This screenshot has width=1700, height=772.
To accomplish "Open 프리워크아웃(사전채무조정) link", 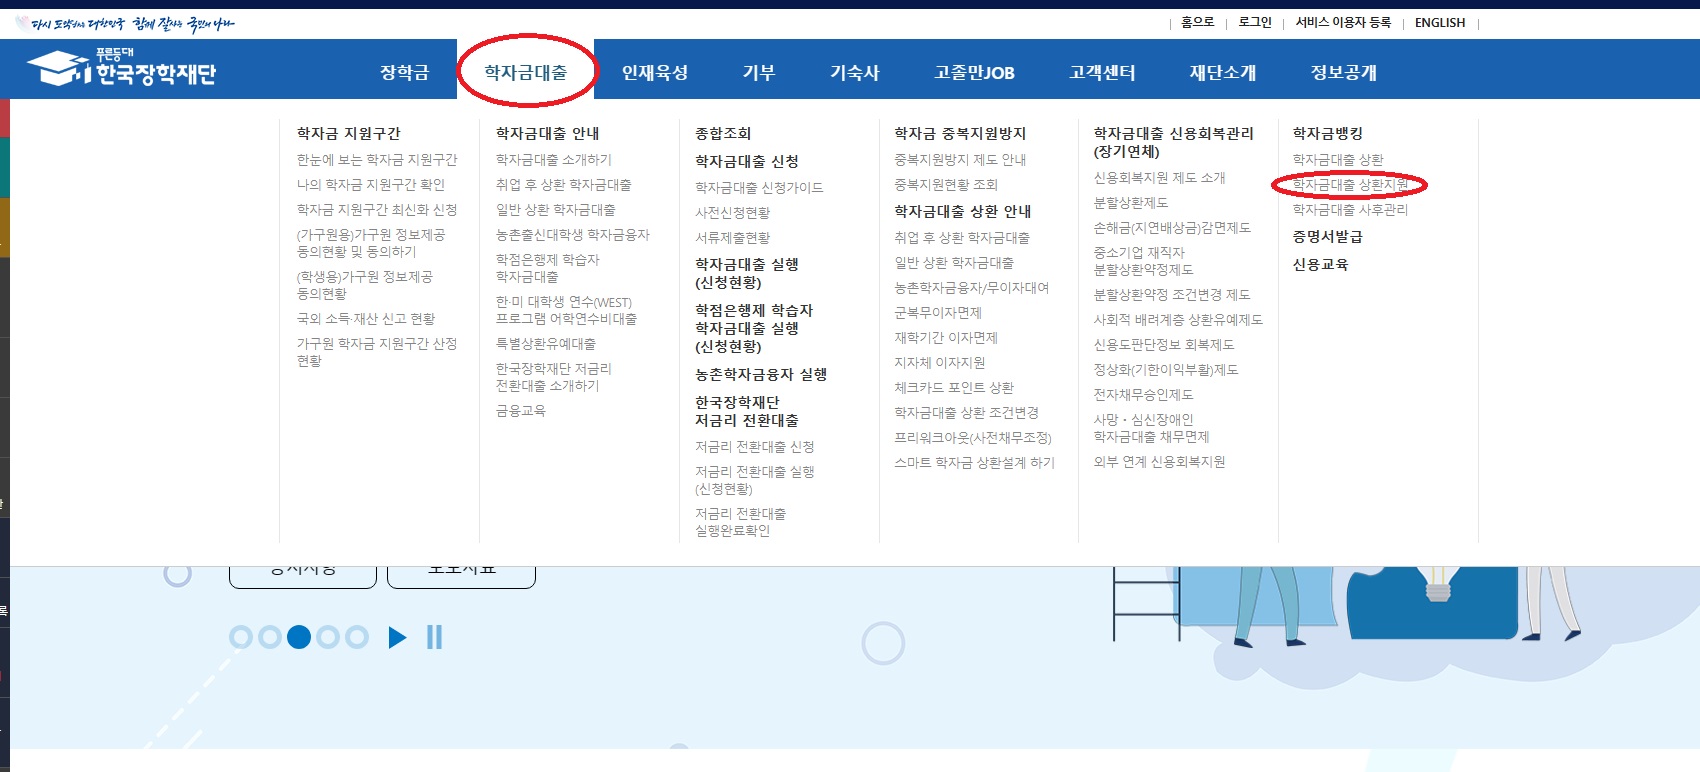I will pos(972,437).
